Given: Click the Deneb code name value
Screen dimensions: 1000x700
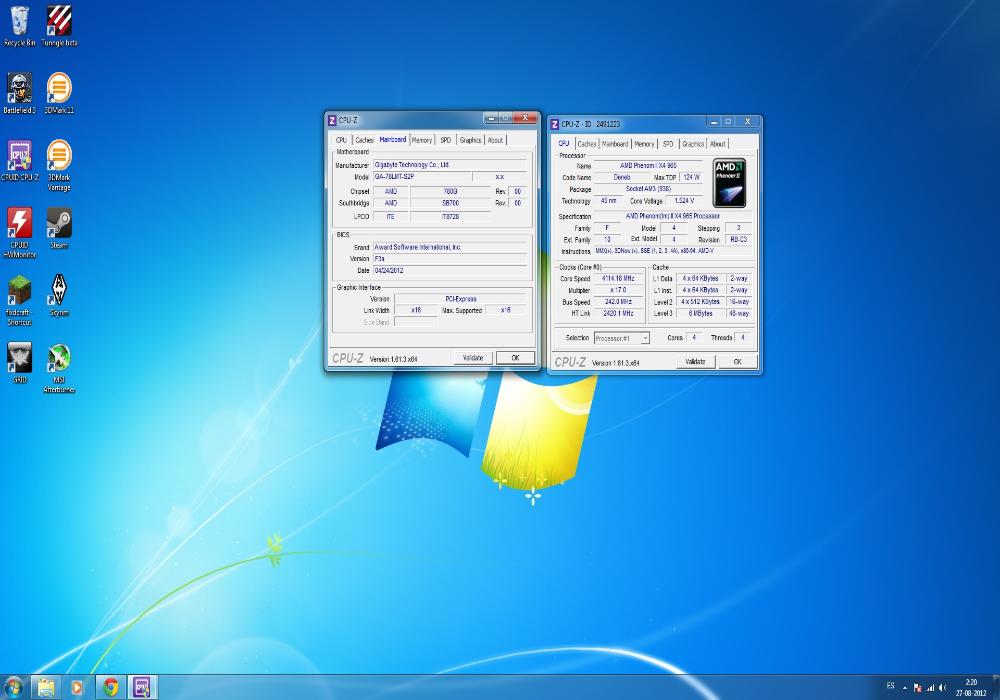Looking at the screenshot, I should (622, 177).
